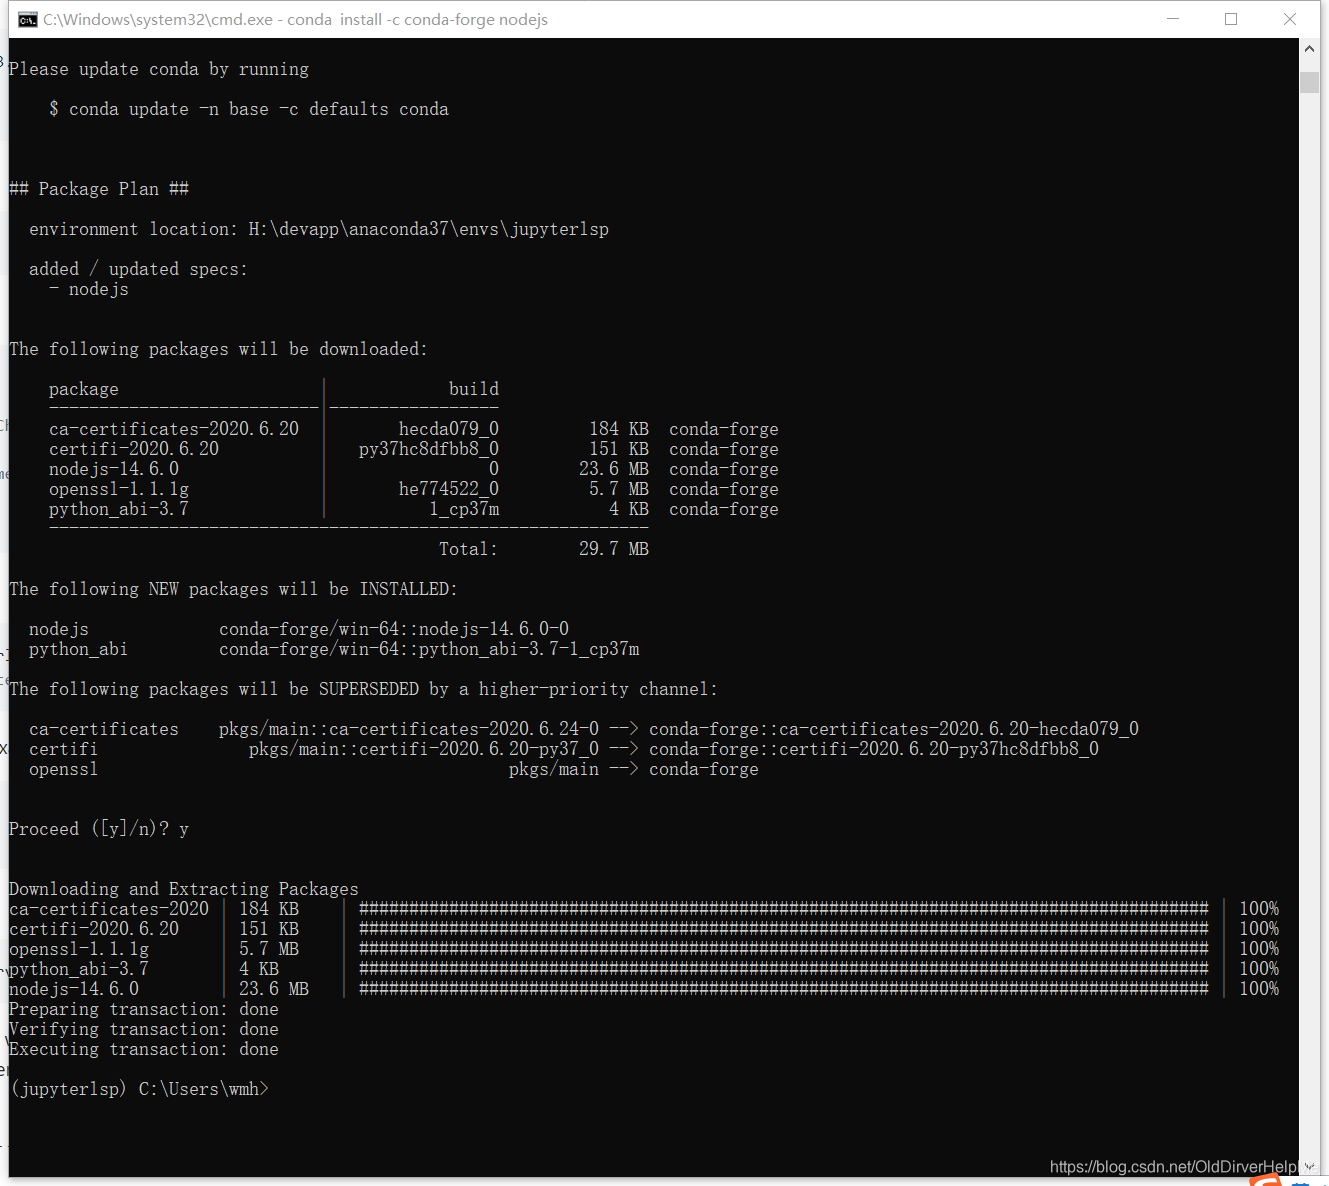Click the cmd.exe icon in title bar

pyautogui.click(x=28, y=19)
